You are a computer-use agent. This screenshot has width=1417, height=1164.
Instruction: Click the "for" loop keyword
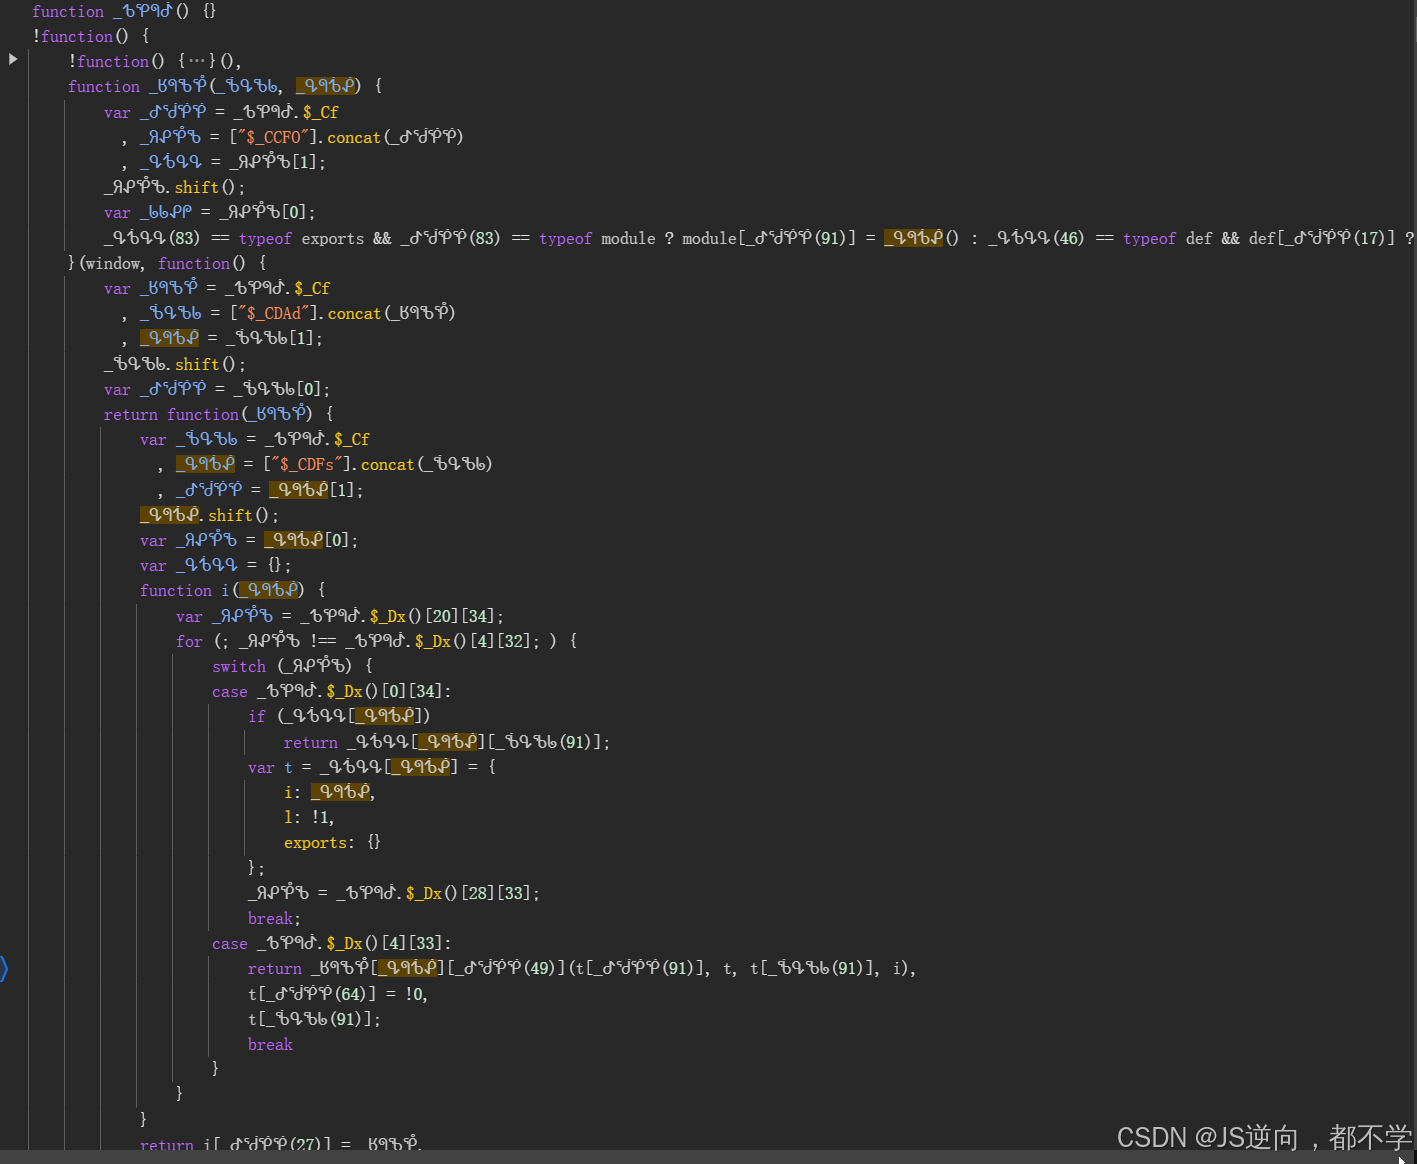189,641
